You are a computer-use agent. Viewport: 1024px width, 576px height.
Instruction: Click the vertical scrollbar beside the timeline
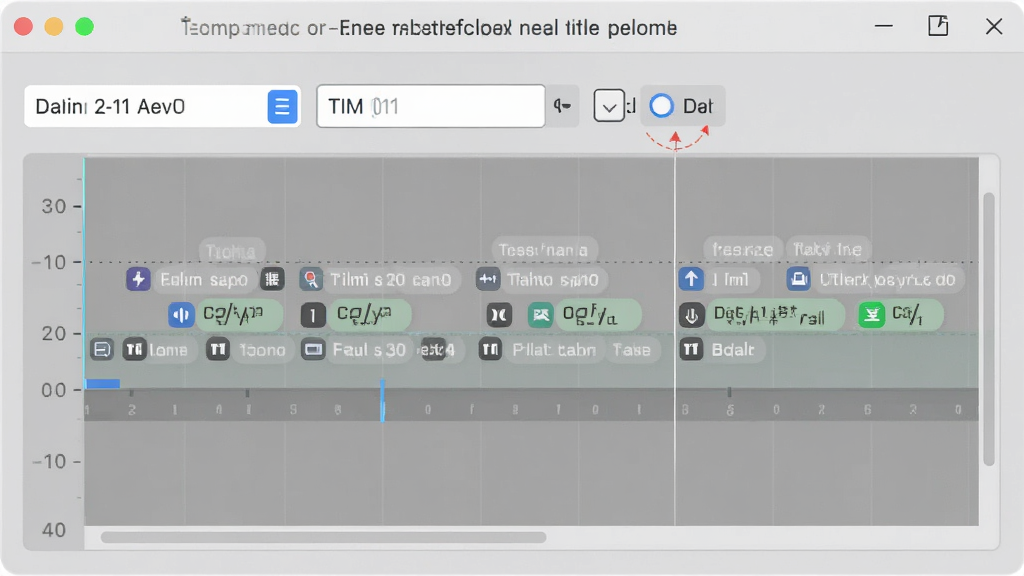pyautogui.click(x=989, y=329)
